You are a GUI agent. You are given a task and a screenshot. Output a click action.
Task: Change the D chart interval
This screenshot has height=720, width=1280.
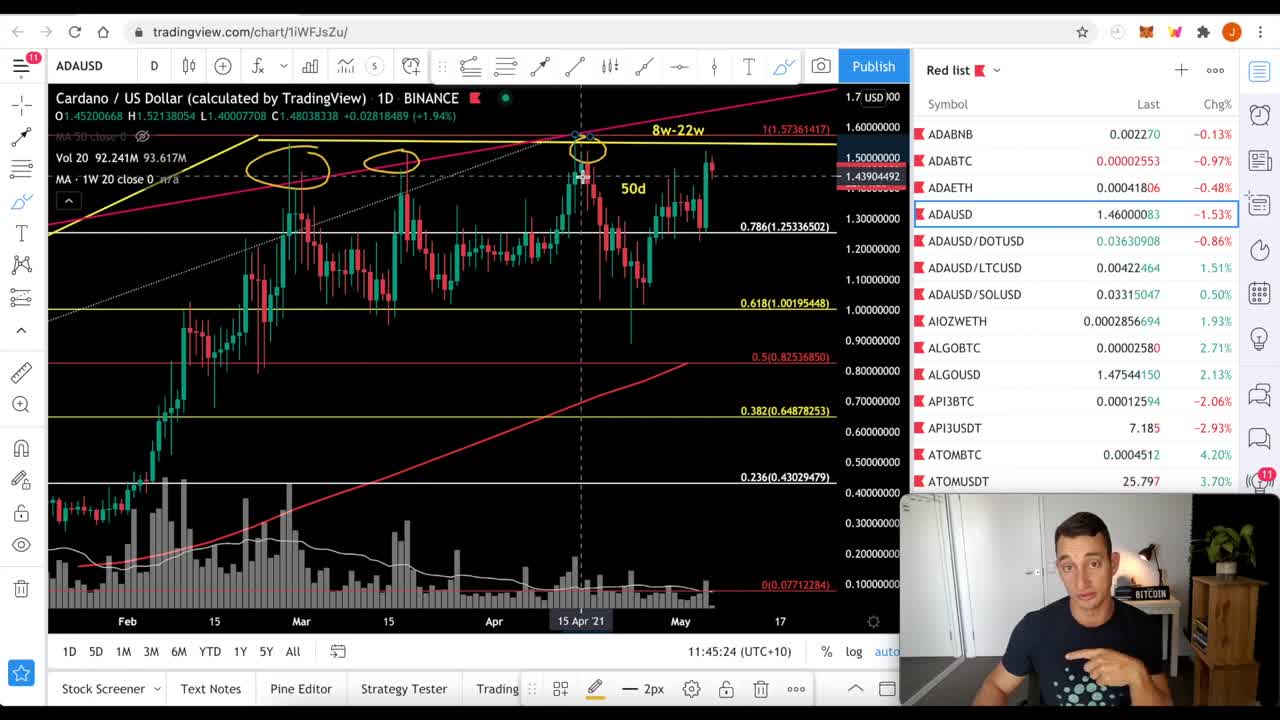pyautogui.click(x=154, y=66)
